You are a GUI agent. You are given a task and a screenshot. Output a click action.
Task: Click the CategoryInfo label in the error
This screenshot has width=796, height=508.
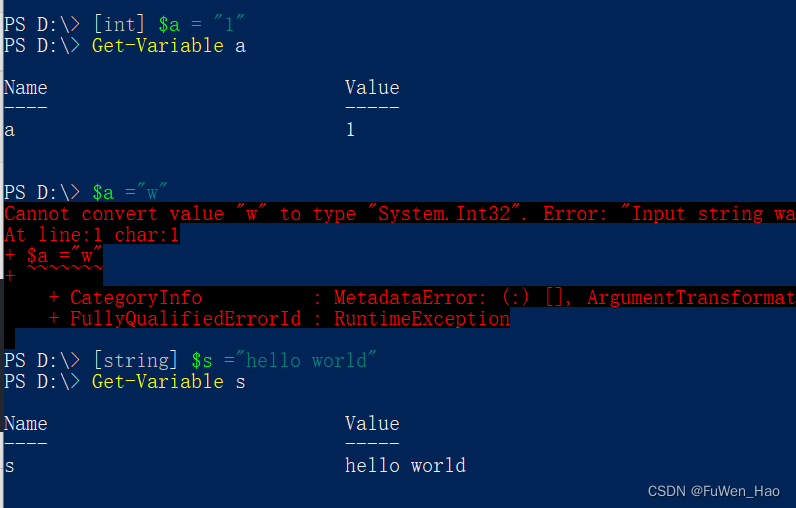(136, 298)
